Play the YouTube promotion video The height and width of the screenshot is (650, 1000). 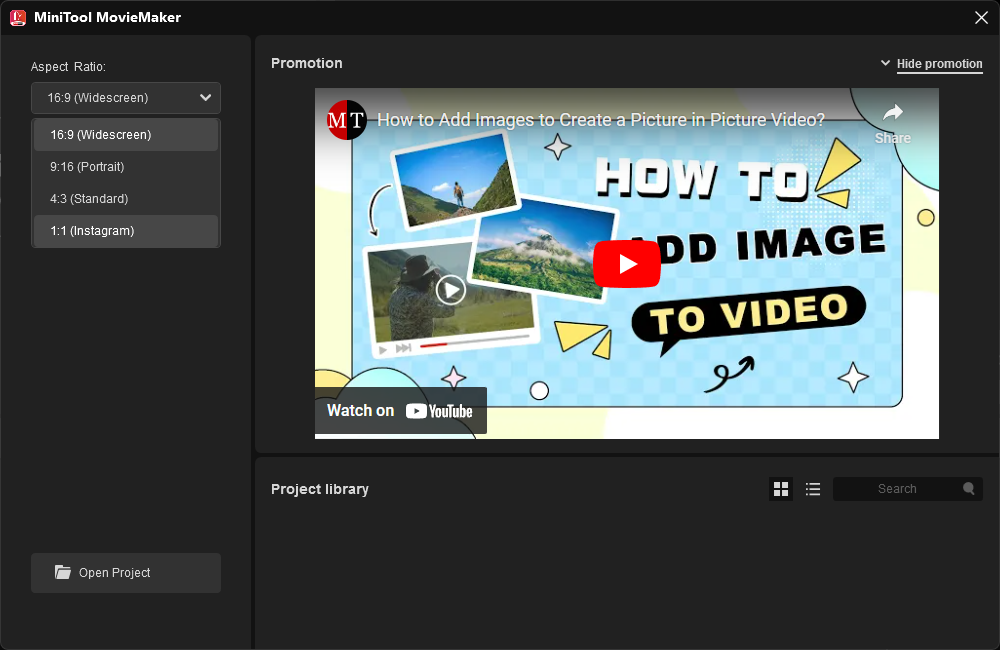click(x=626, y=263)
